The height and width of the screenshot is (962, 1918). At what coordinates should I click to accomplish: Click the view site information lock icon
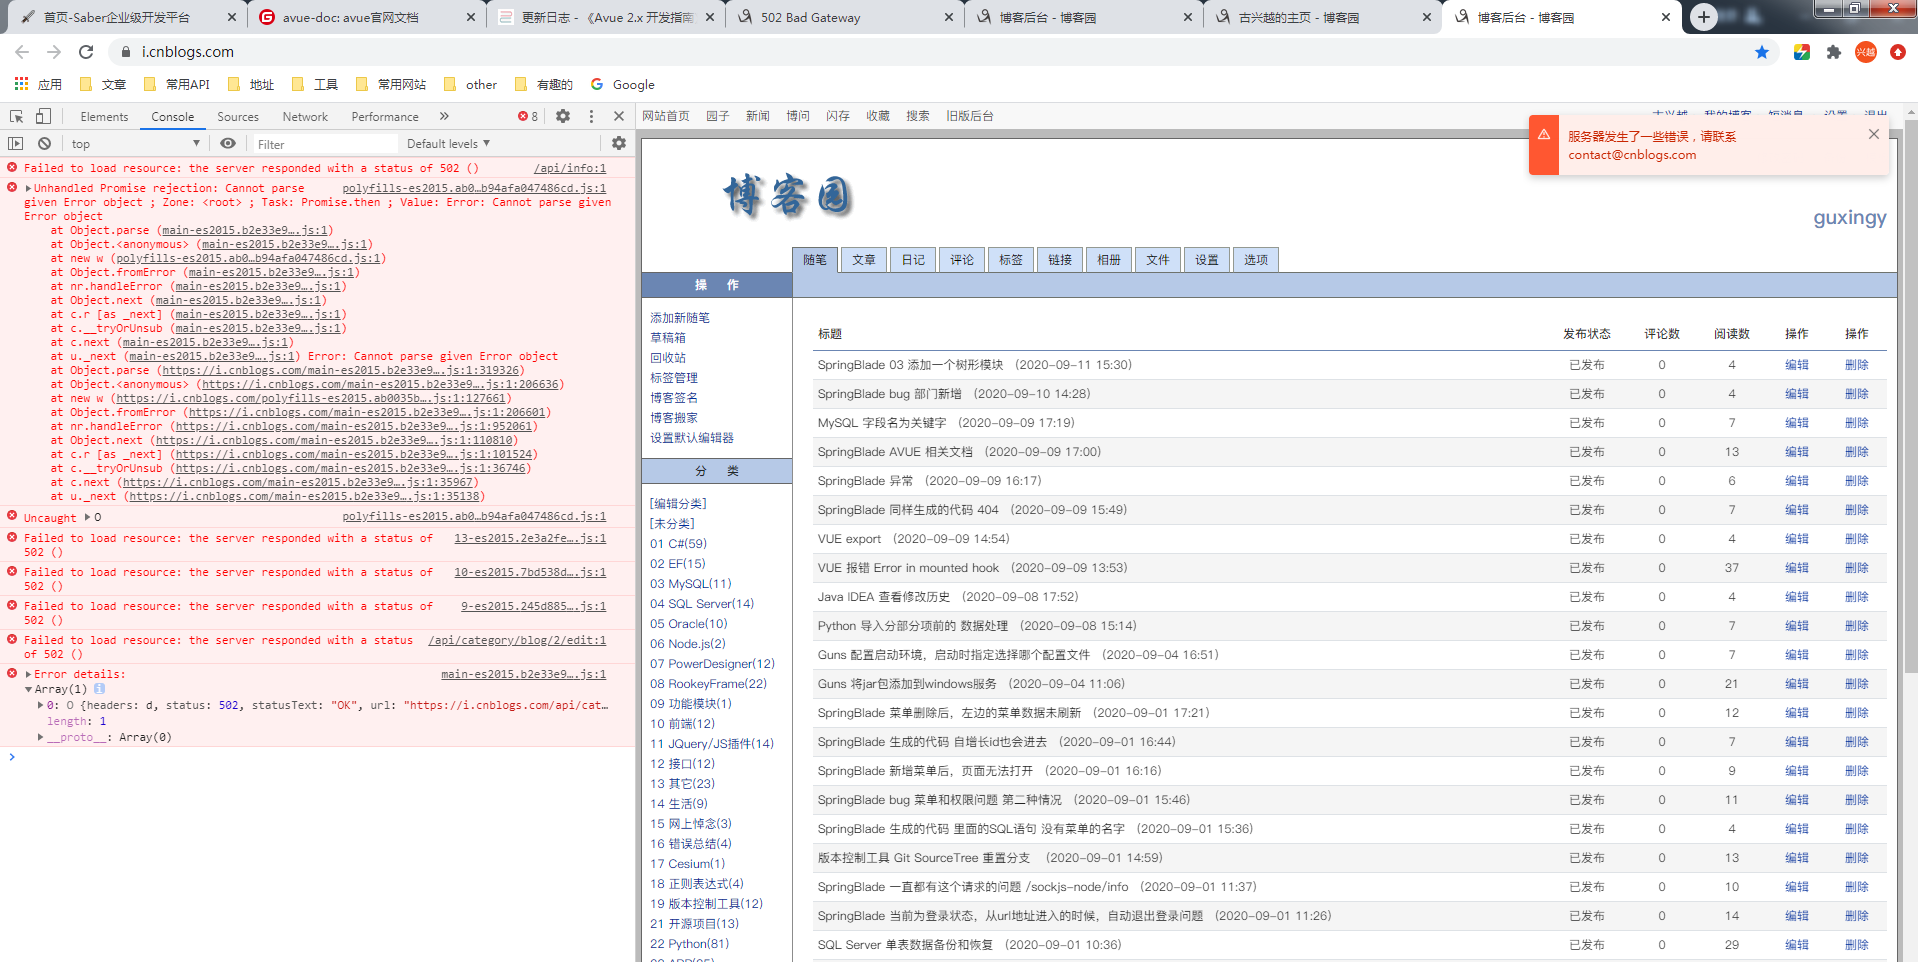coord(125,52)
